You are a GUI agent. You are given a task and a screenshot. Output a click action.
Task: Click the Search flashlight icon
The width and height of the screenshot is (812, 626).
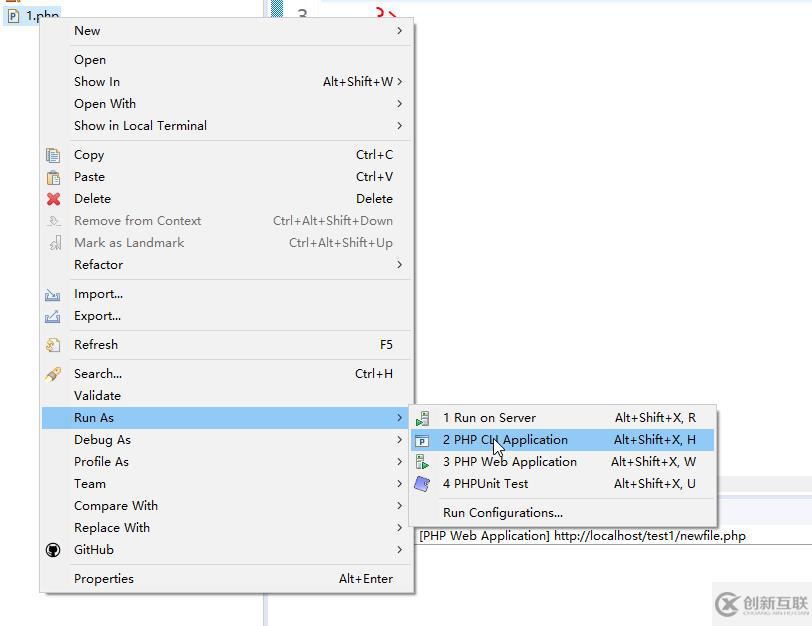(x=53, y=374)
